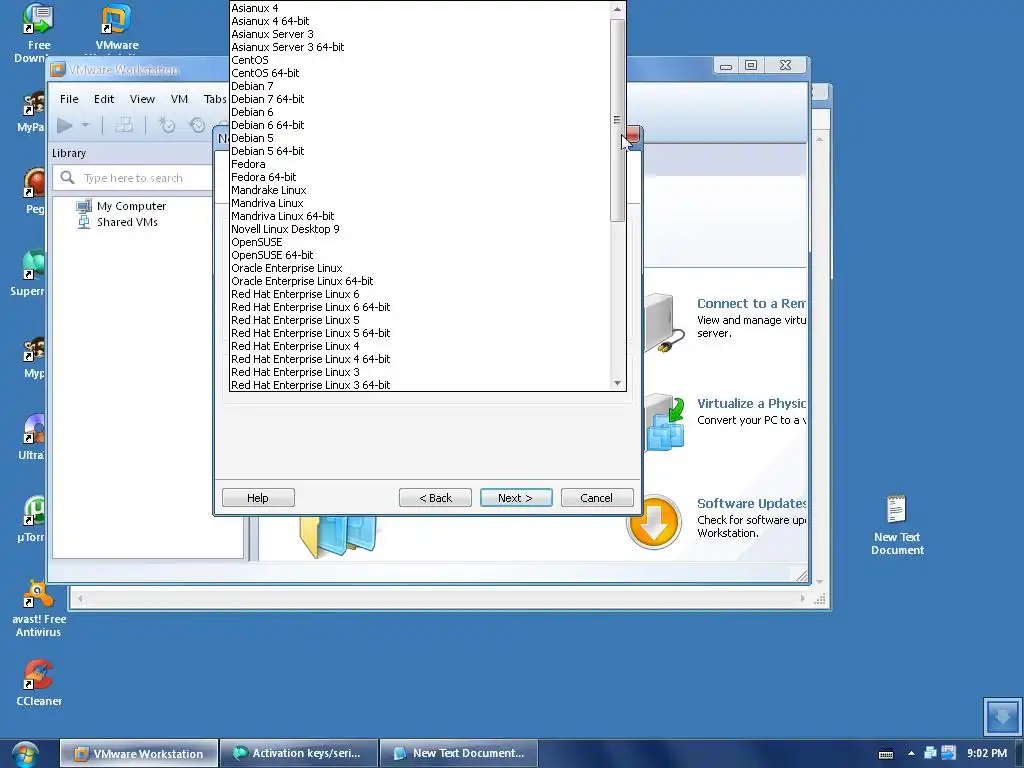This screenshot has width=1024, height=768.
Task: Cancel the new VM wizard
Action: coord(597,498)
